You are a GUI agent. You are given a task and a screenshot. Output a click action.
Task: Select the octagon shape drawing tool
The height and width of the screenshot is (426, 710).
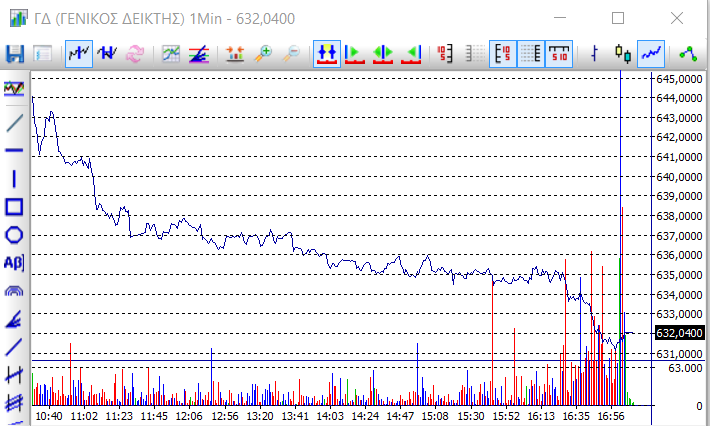click(x=14, y=235)
